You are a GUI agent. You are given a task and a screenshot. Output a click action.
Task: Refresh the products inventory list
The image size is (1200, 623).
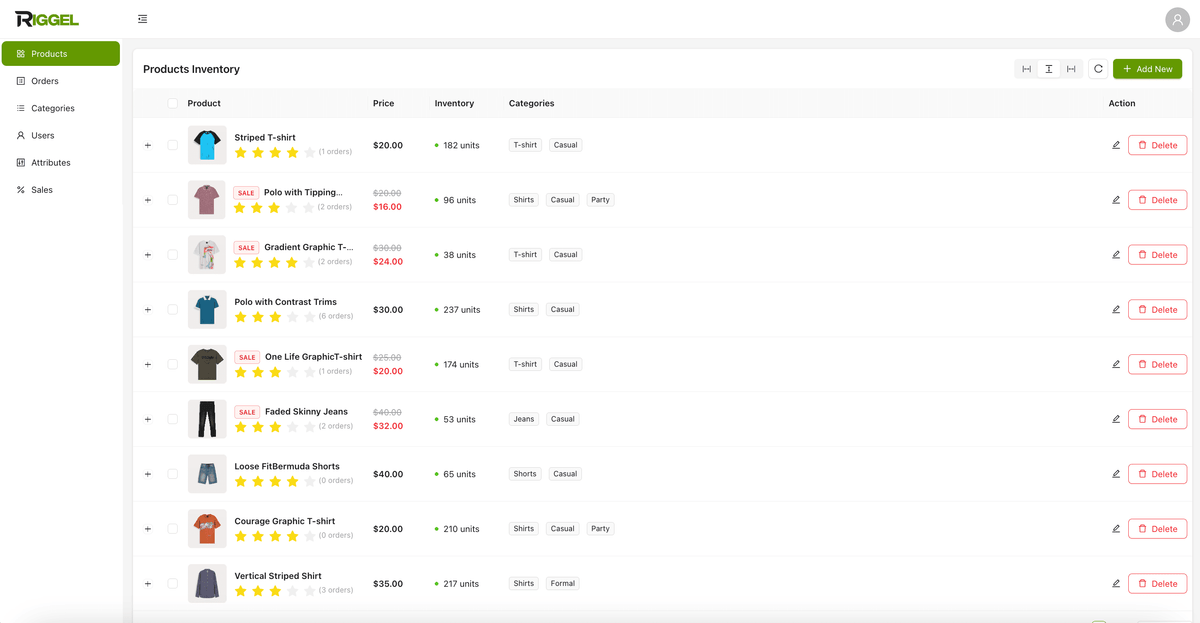pos(1097,68)
